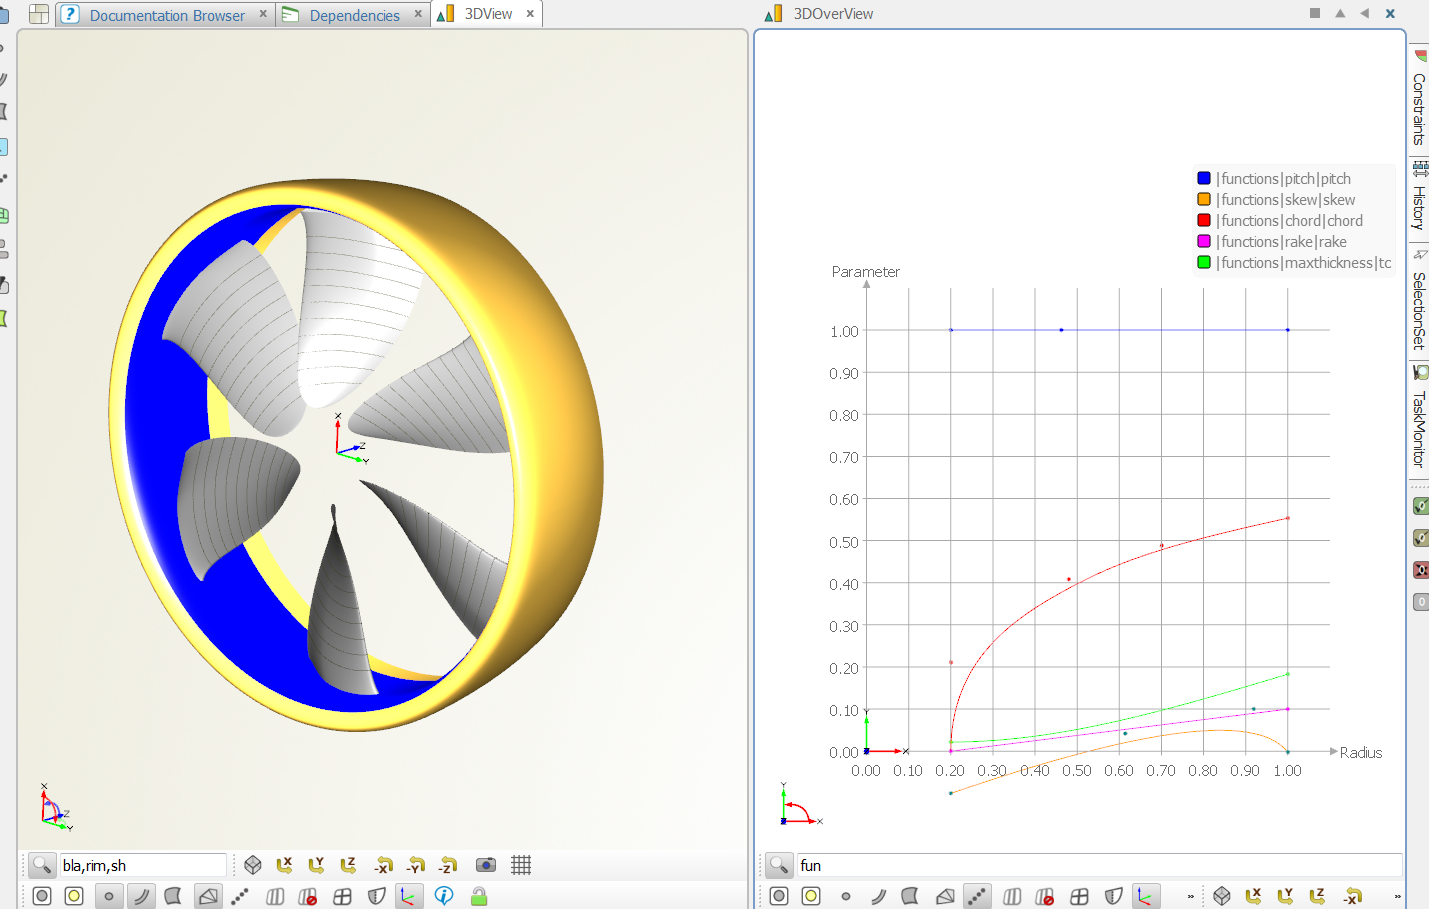Open the Constraints side panel
Viewport: 1429px width, 909px height.
[1419, 98]
